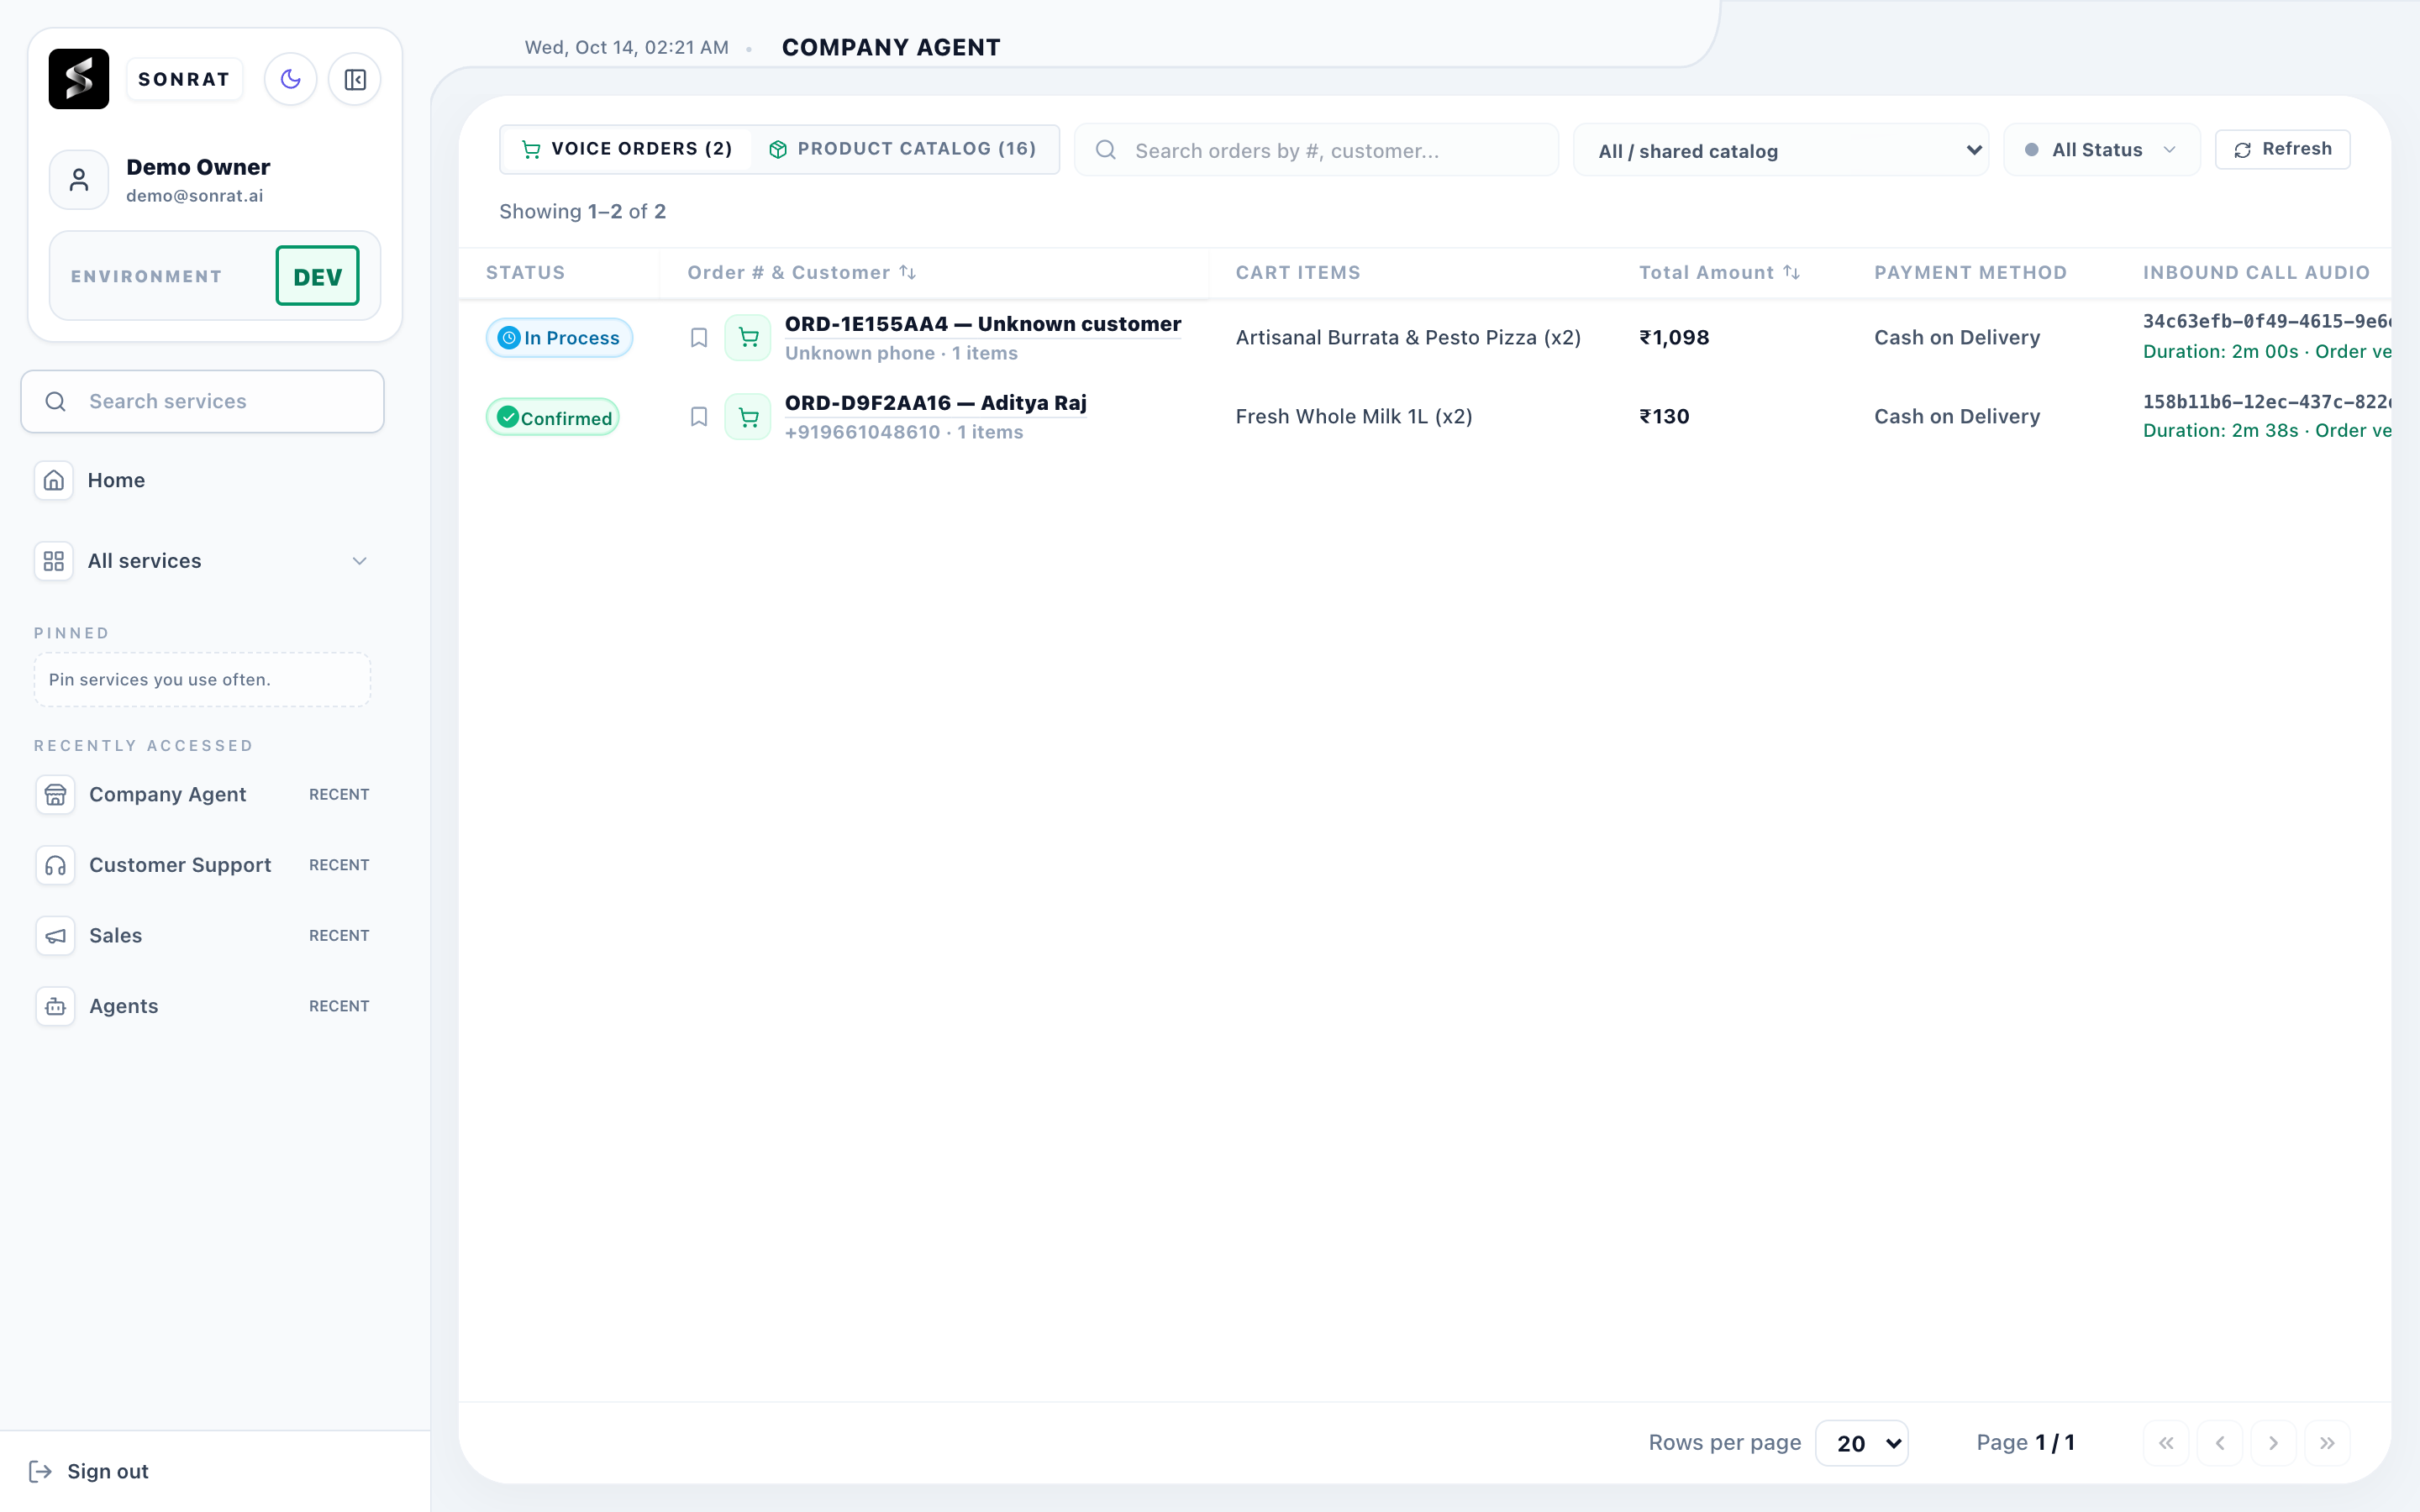Go to previous page chevron
Viewport: 2420px width, 1512px height.
click(2220, 1443)
